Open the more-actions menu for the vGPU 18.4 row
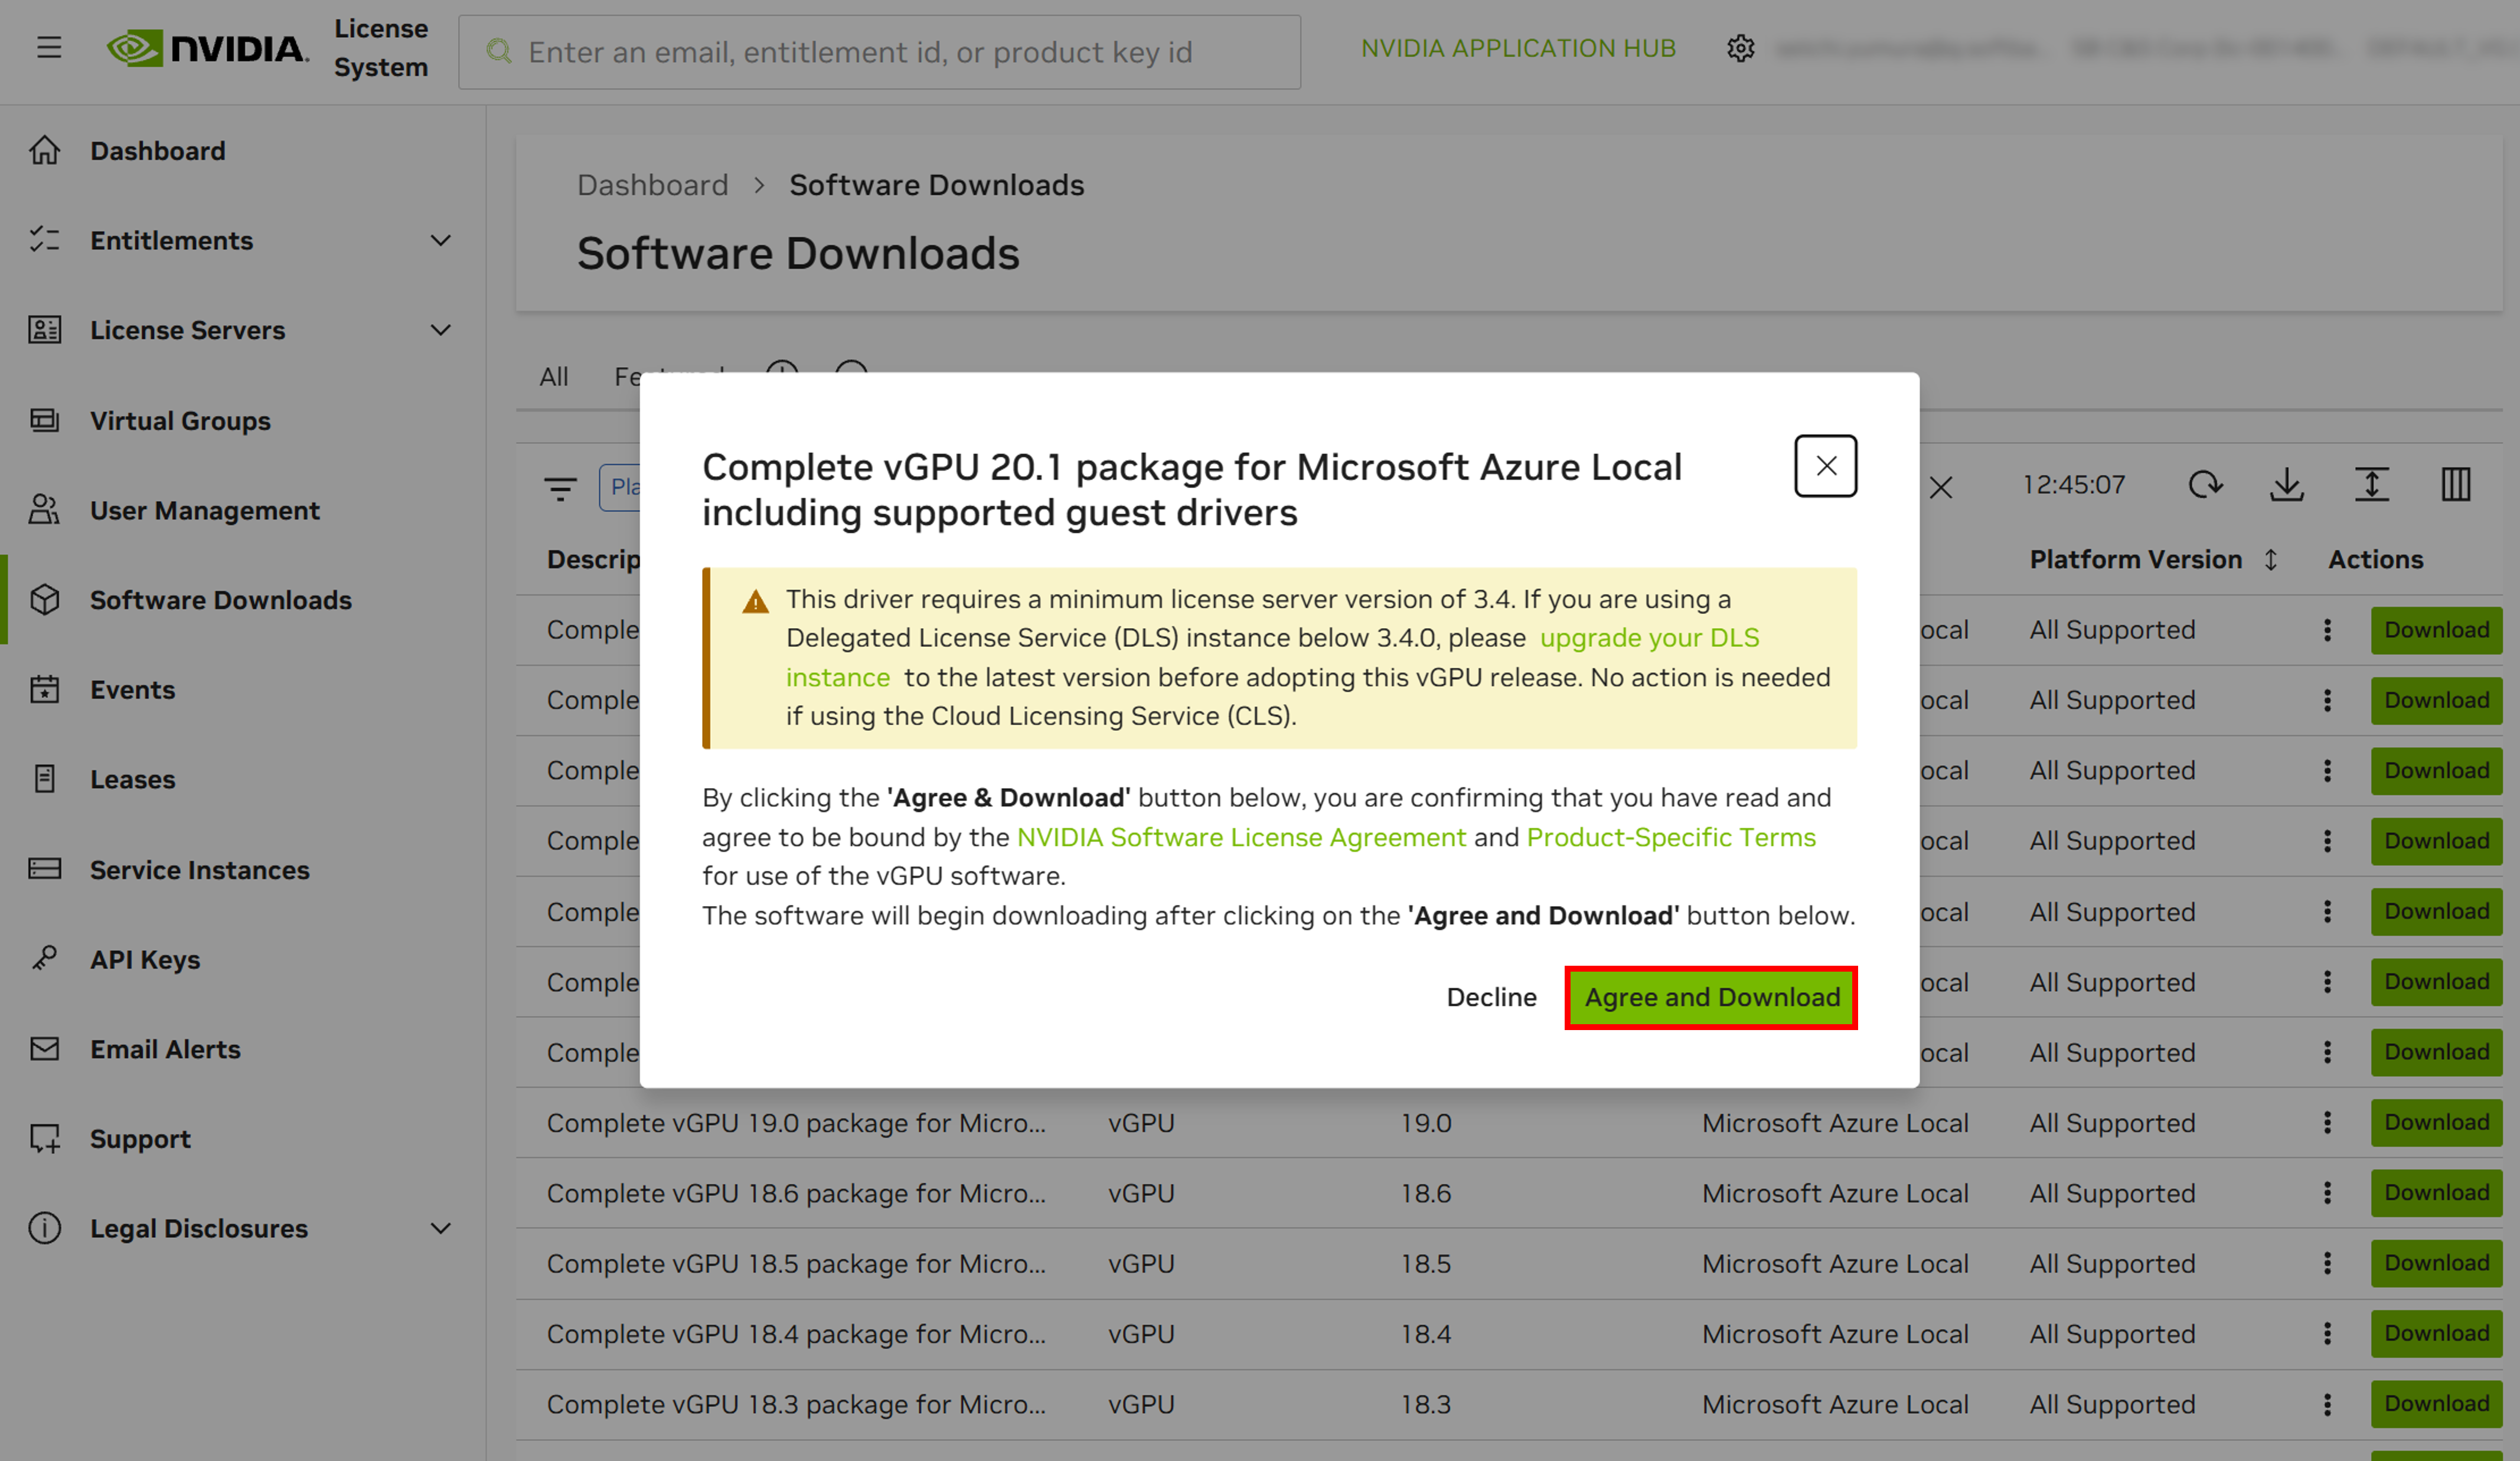The width and height of the screenshot is (2520, 1461). (x=2327, y=1333)
